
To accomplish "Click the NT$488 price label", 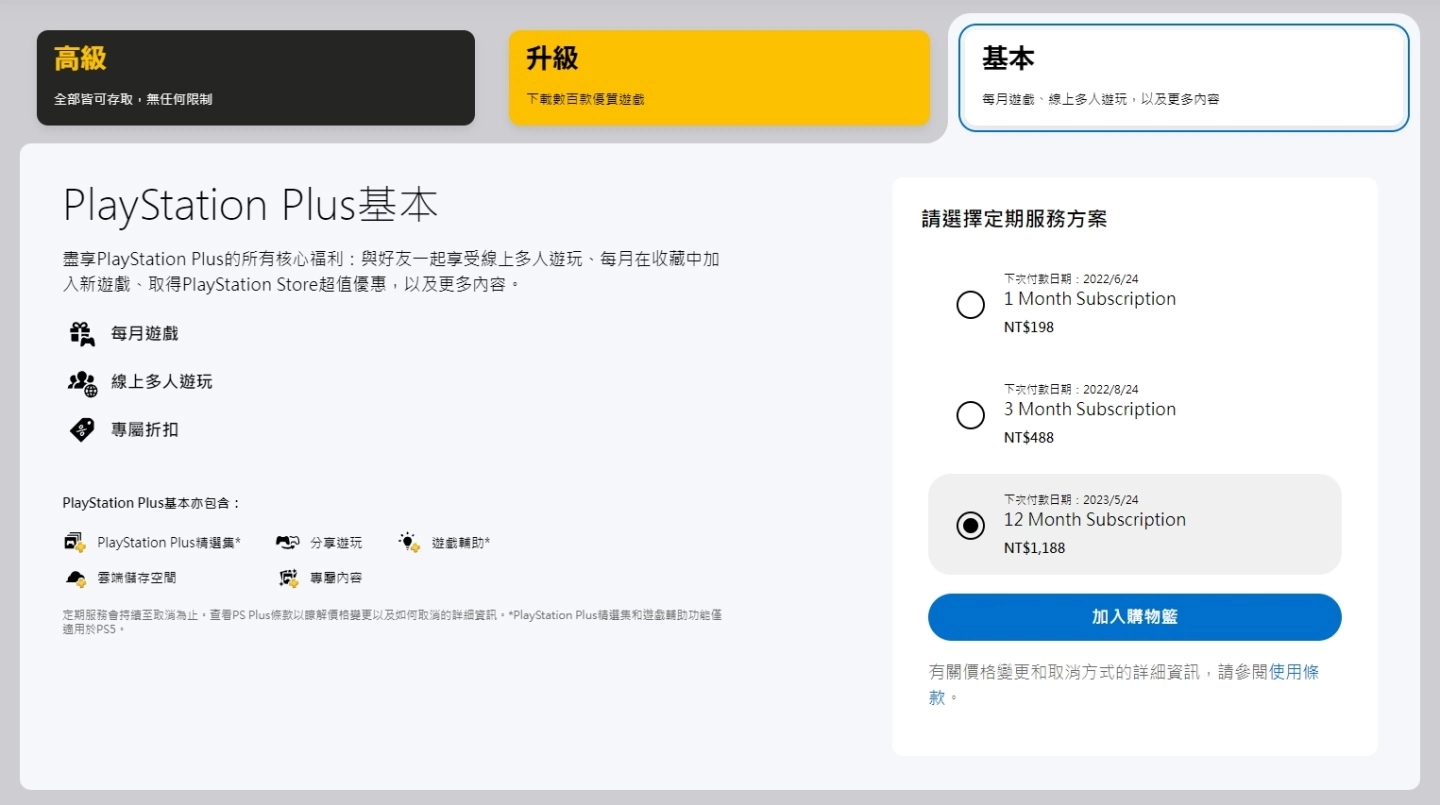I will pos(1028,437).
